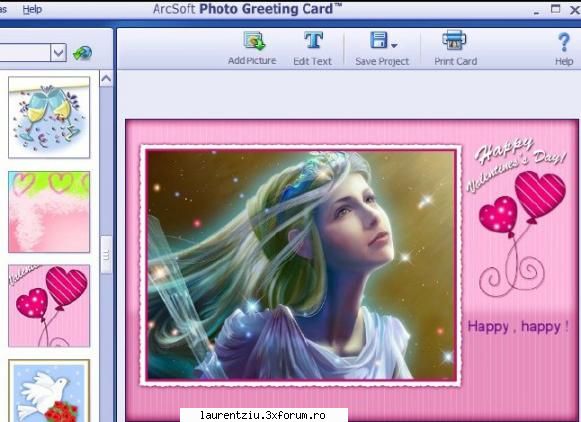Click the "Happy , happy !" card text
This screenshot has height=422, width=581.
click(518, 327)
